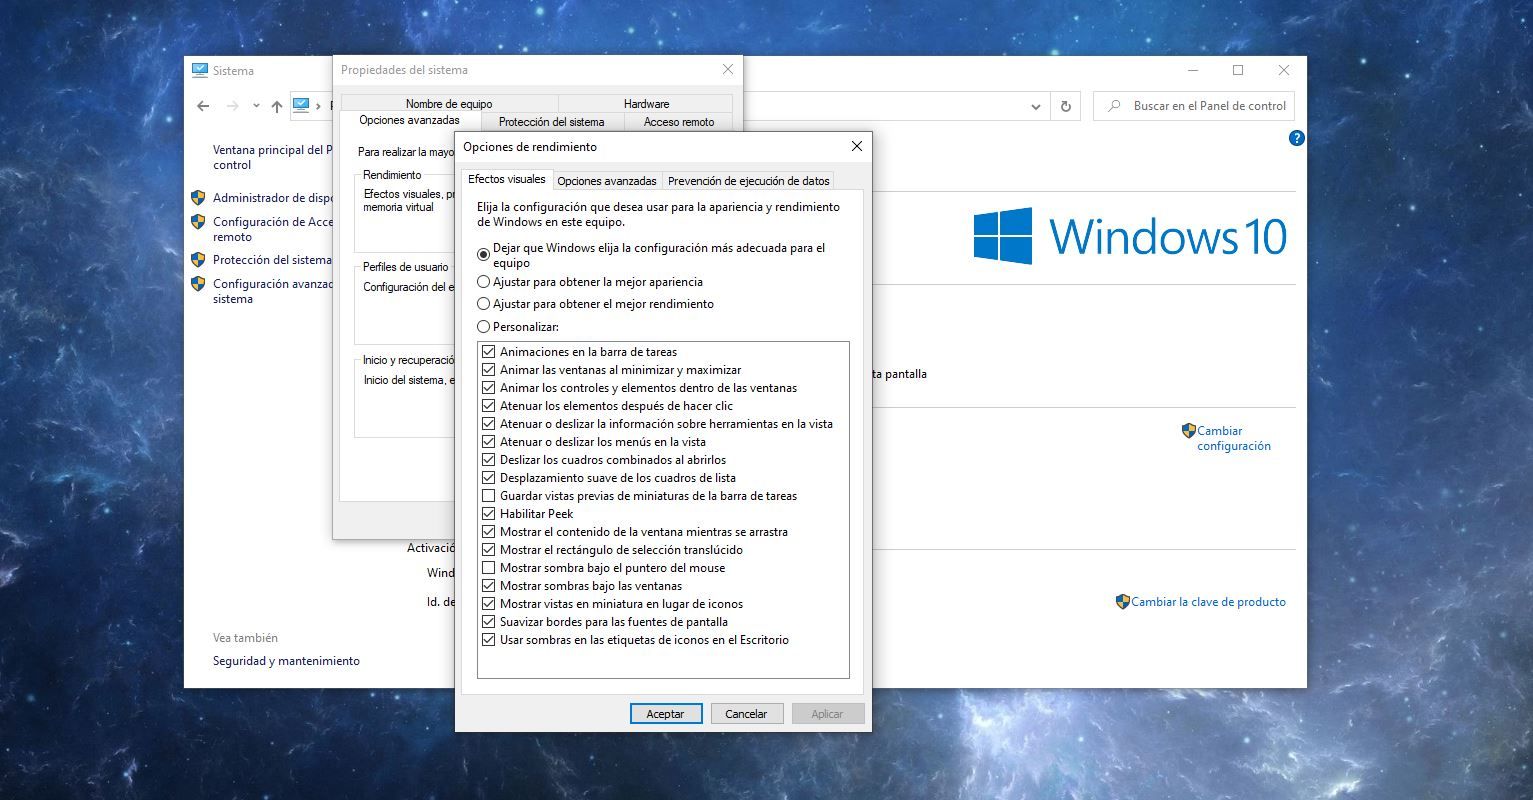The image size is (1533, 800).
Task: Click shield icon beside Cambiar configuración
Action: [1188, 431]
